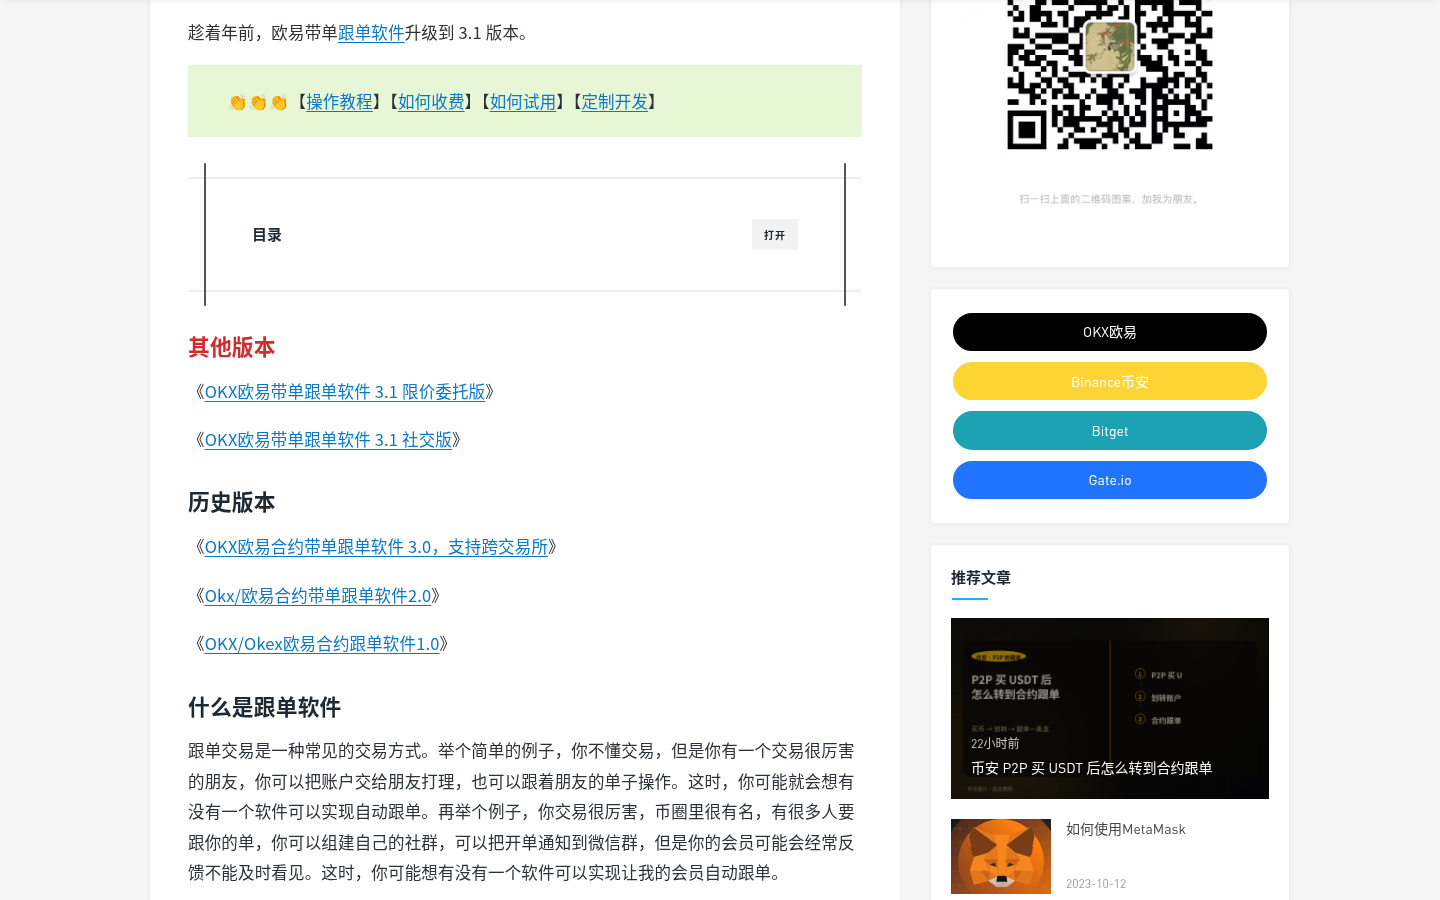Open the 如何收费 link
The image size is (1440, 900).
click(x=431, y=102)
